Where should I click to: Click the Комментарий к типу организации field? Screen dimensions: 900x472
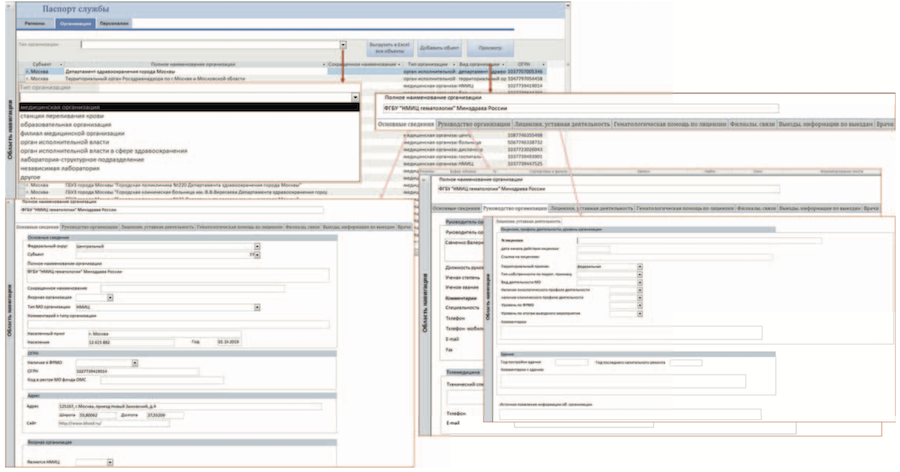coord(179,324)
